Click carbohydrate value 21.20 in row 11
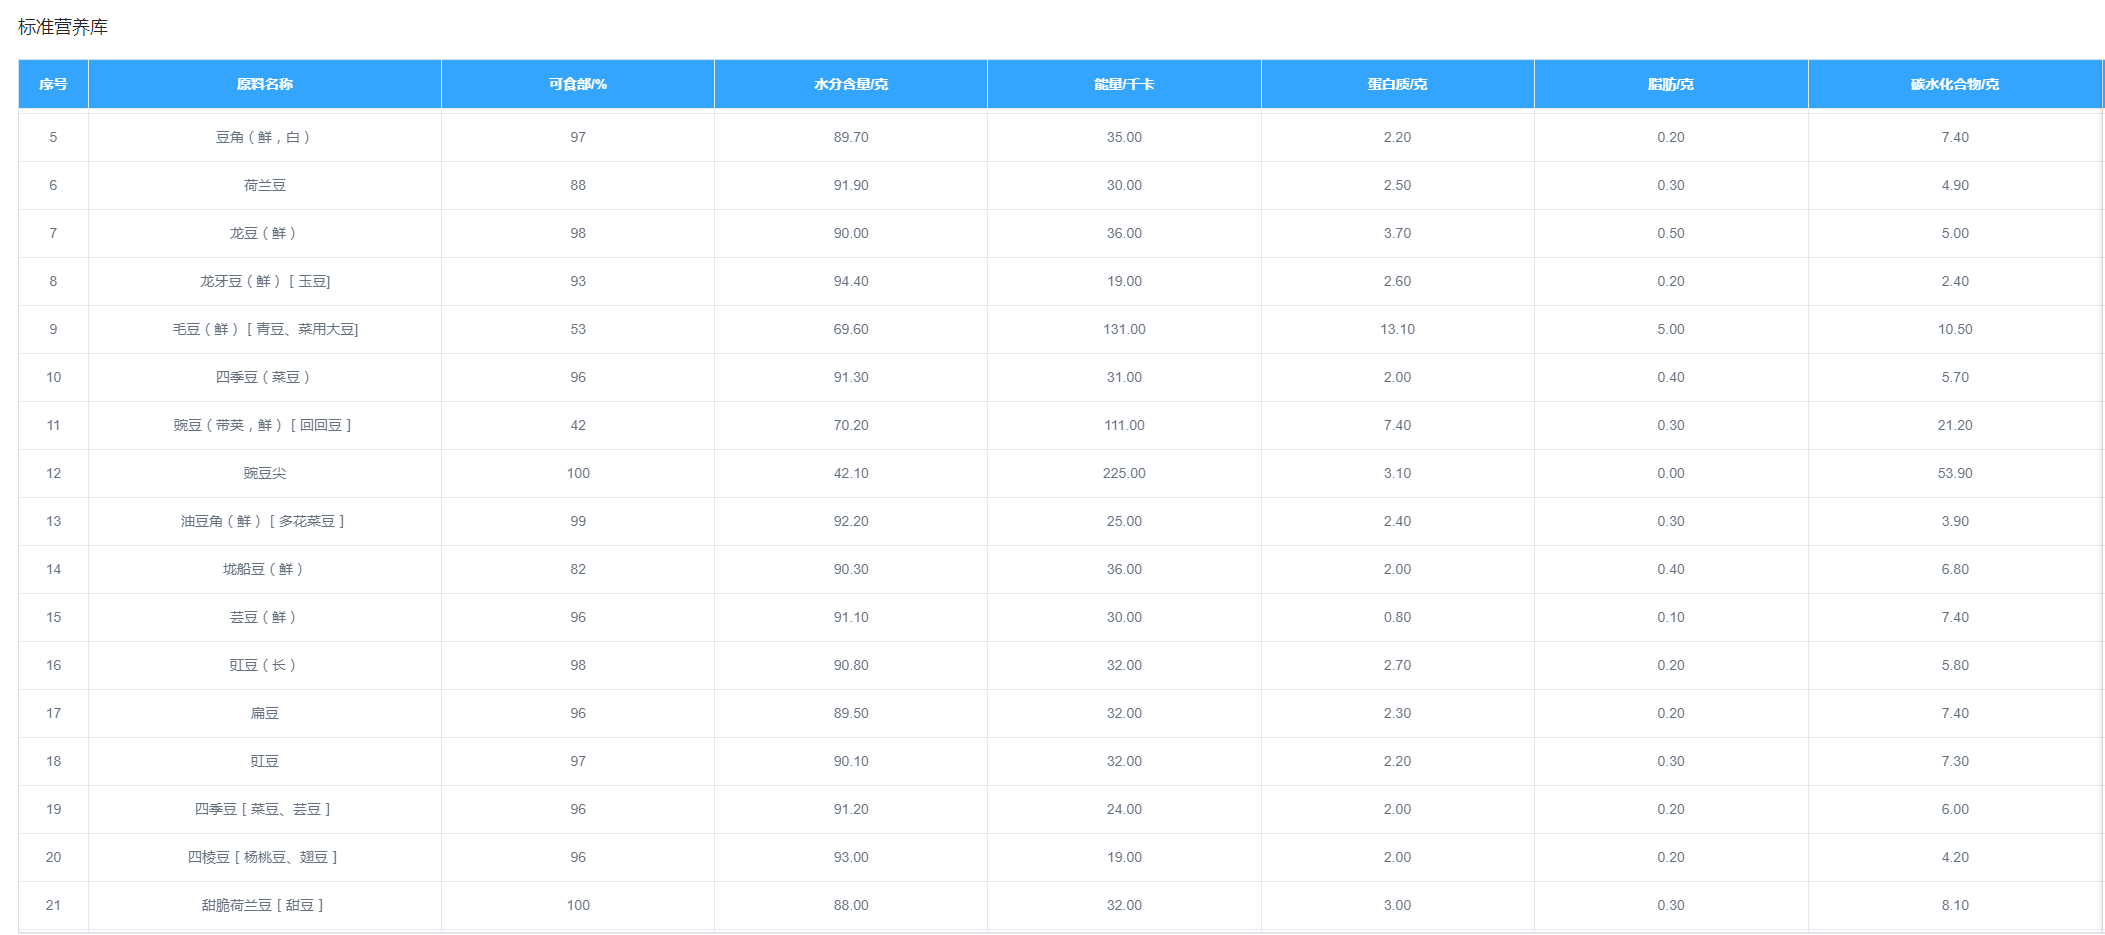Image resolution: width=2105 pixels, height=935 pixels. tap(1955, 425)
